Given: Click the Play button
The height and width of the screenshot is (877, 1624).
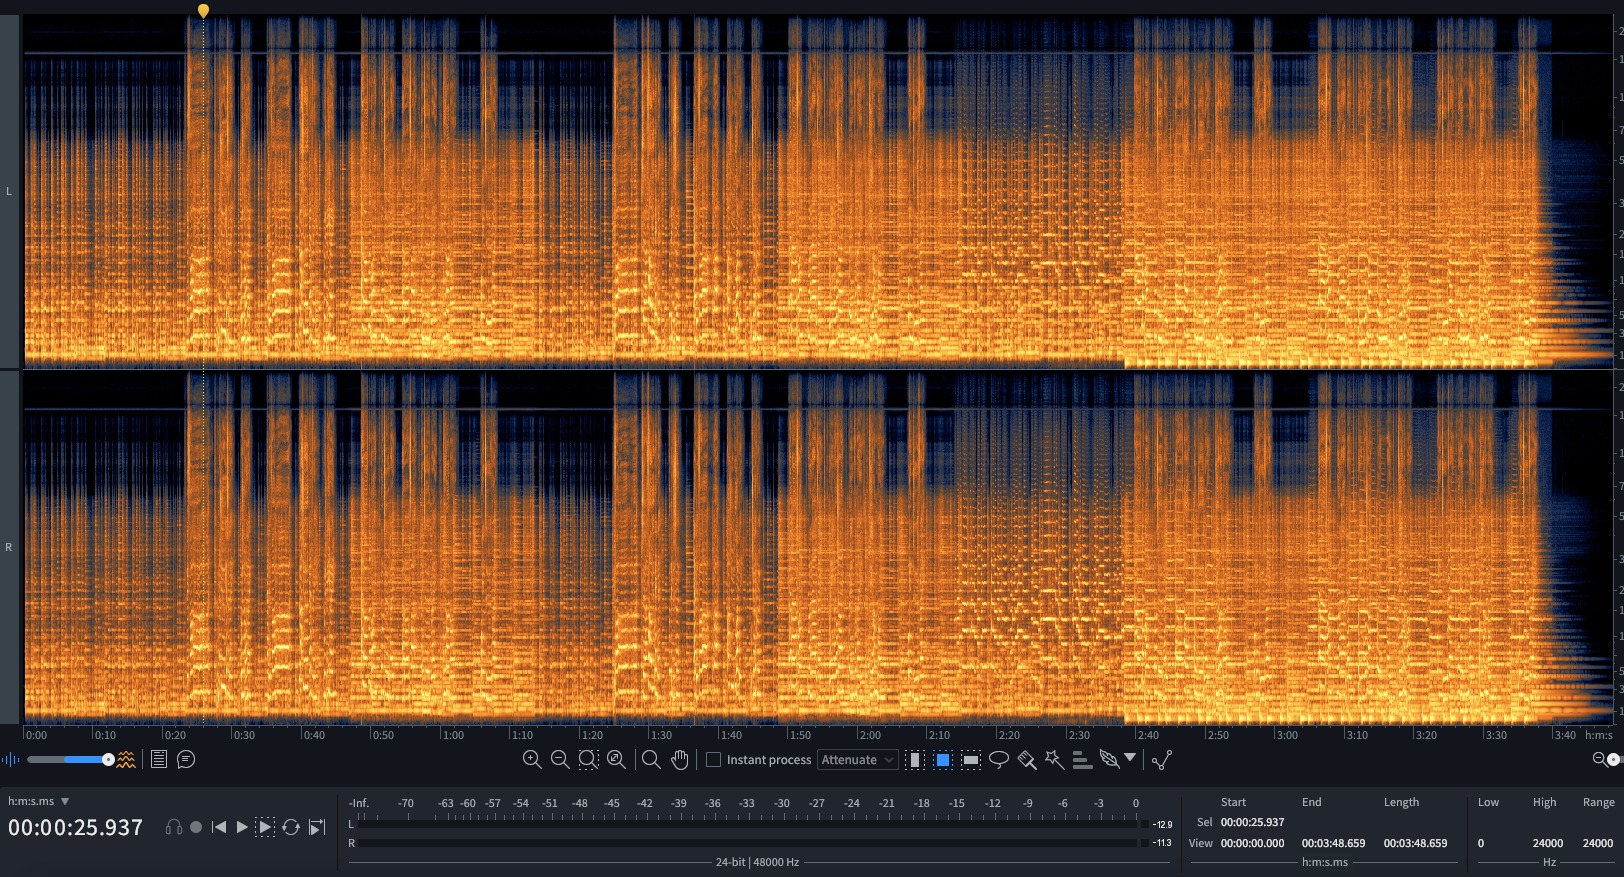Looking at the screenshot, I should pos(241,827).
